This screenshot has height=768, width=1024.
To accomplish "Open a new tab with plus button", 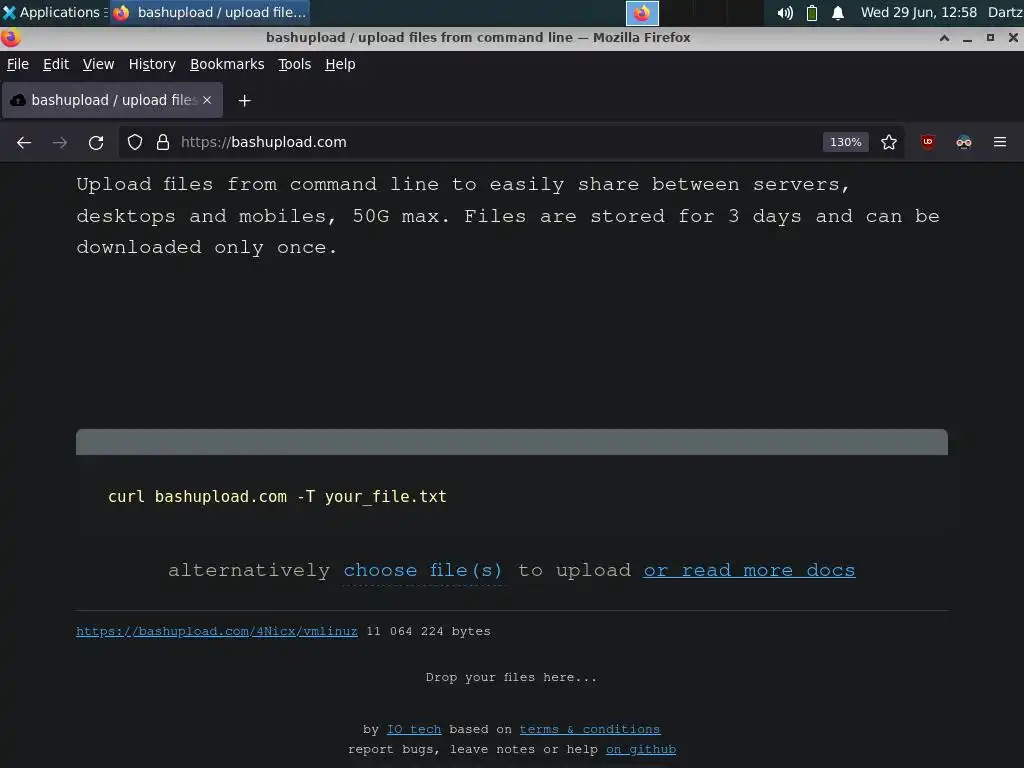I will click(x=244, y=101).
